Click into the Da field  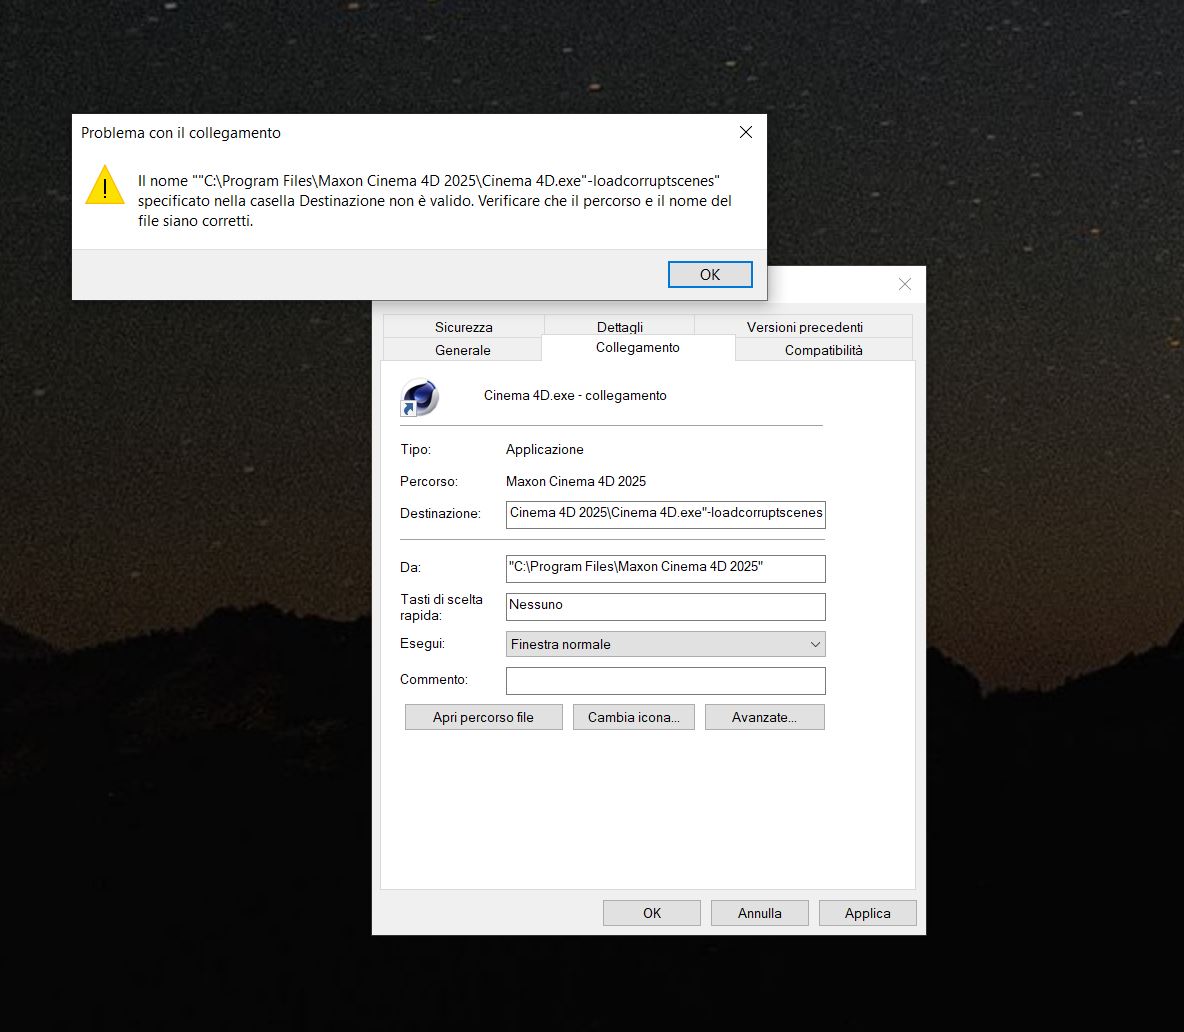tap(665, 568)
